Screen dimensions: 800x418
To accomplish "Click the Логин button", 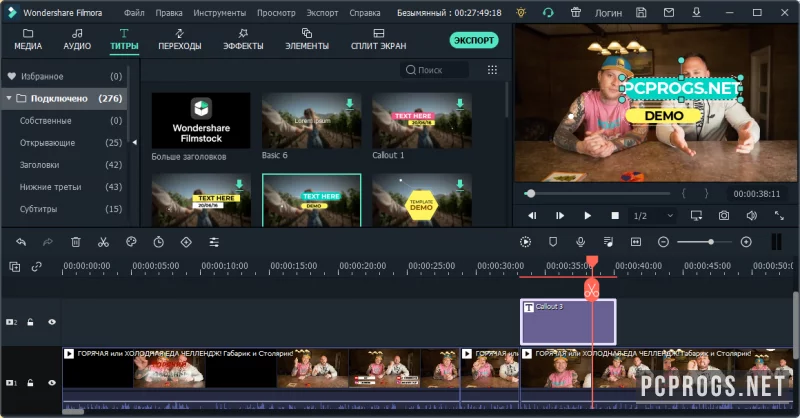I will tap(608, 13).
